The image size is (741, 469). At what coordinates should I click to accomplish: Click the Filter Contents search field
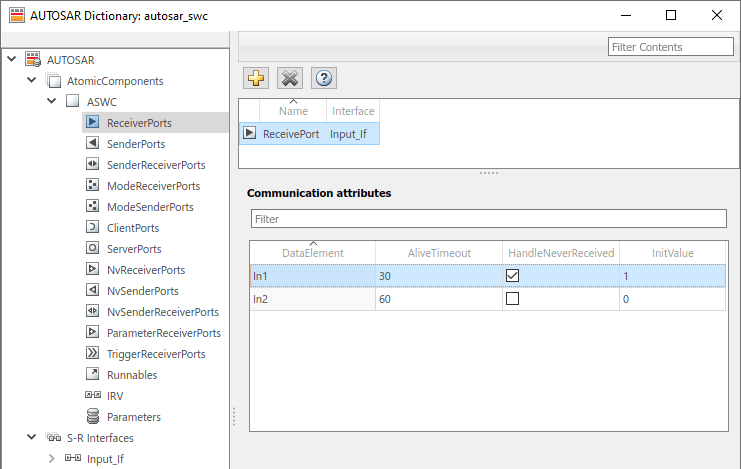[x=671, y=47]
